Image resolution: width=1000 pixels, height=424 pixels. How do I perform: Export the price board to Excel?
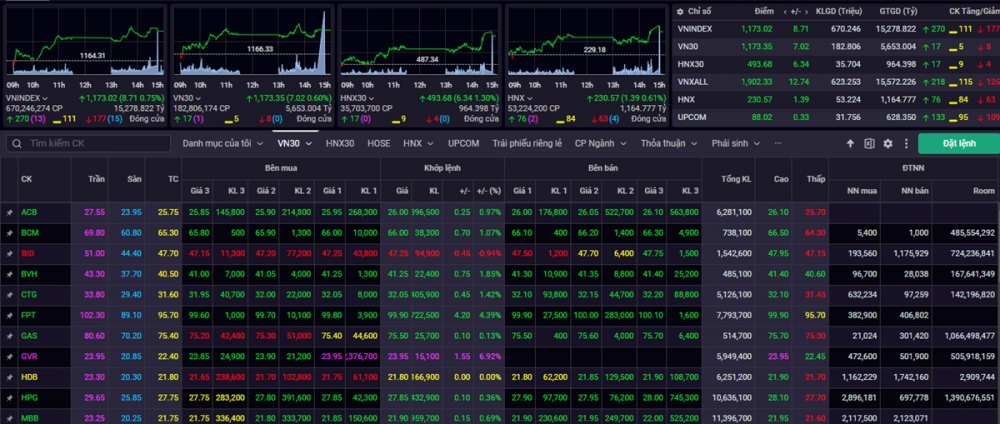(x=869, y=143)
